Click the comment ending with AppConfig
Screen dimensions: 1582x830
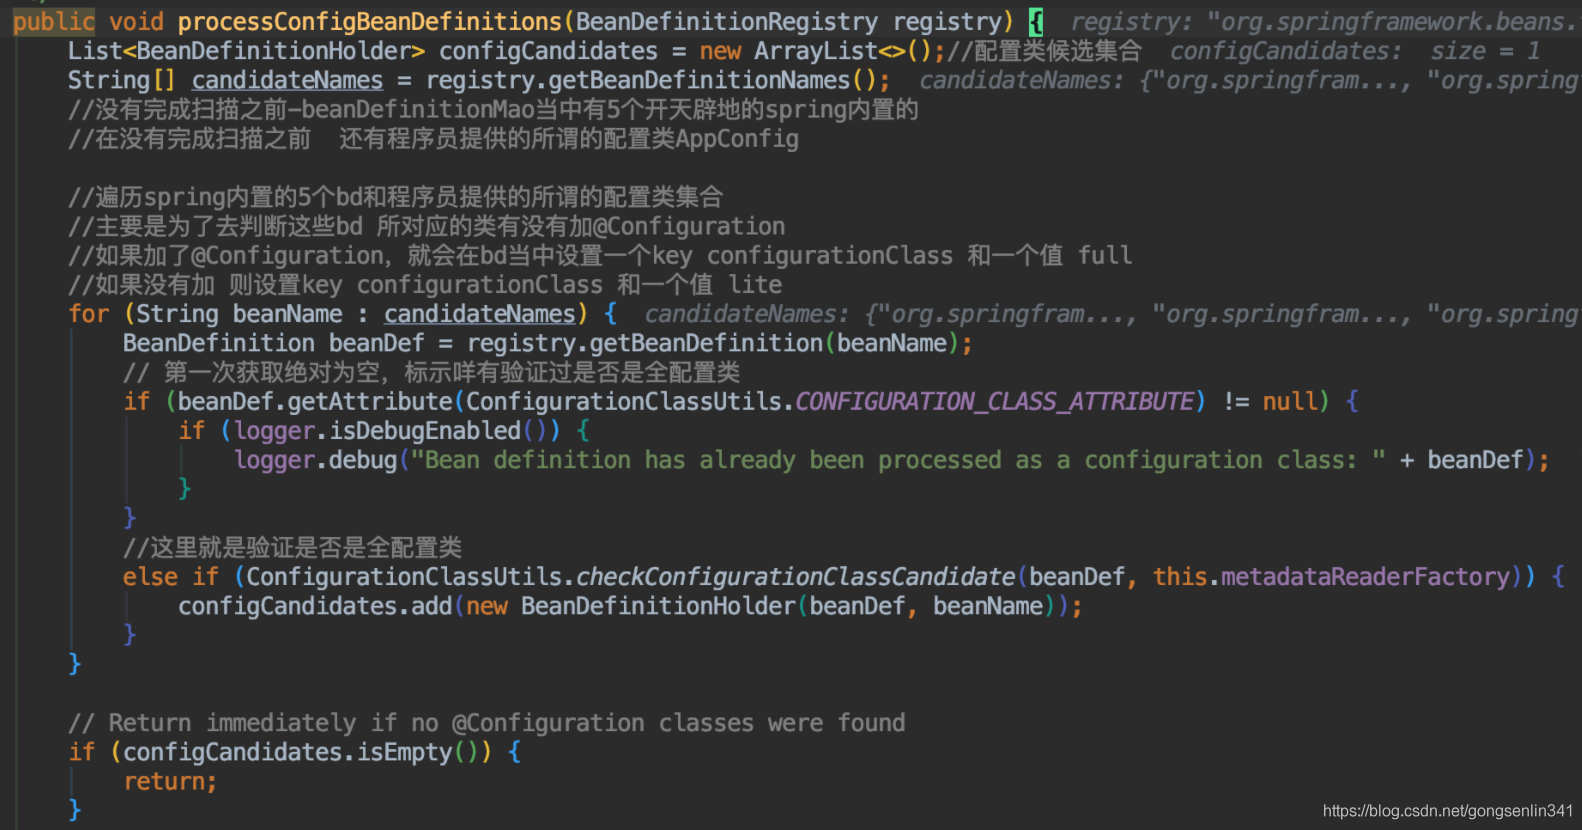click(x=433, y=138)
